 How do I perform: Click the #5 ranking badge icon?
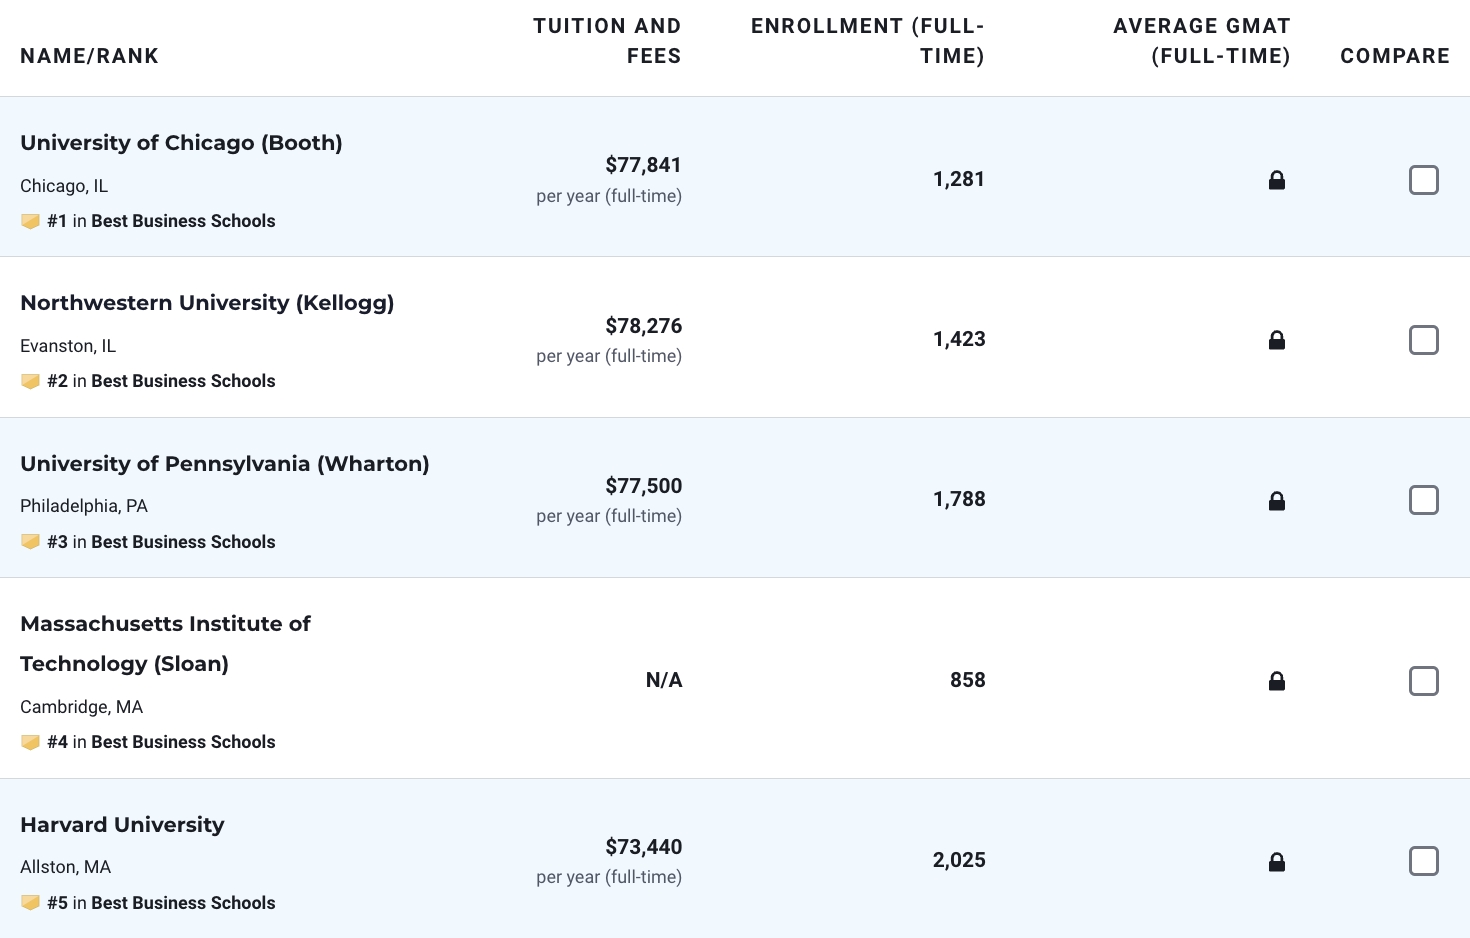(31, 903)
